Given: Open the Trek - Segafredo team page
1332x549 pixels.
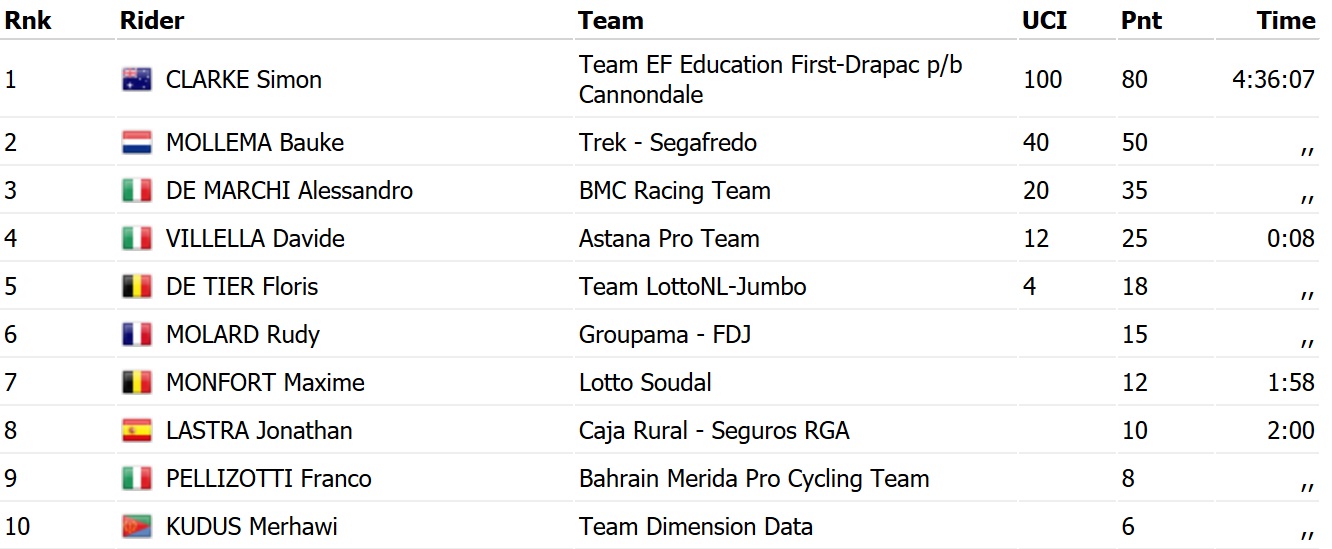Looking at the screenshot, I should pyautogui.click(x=667, y=143).
